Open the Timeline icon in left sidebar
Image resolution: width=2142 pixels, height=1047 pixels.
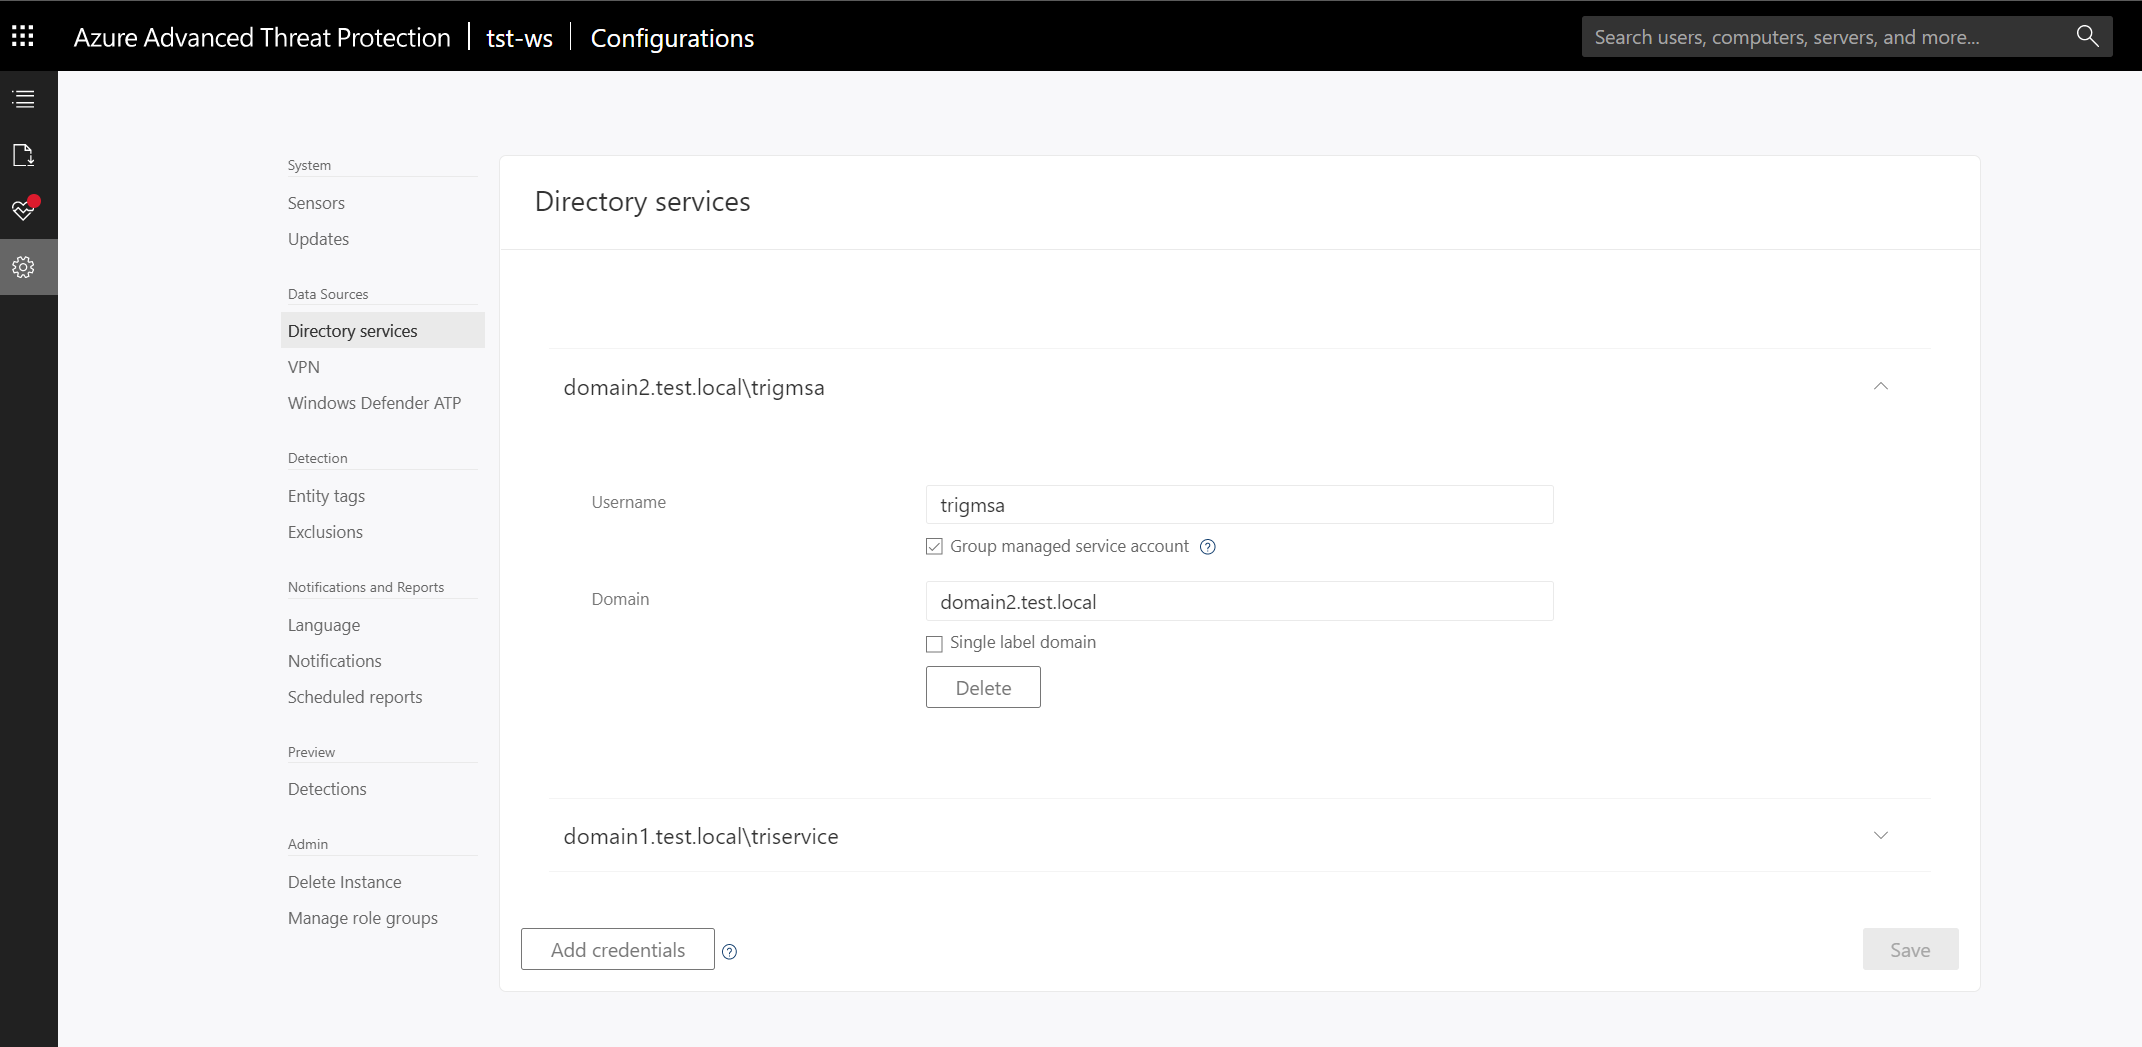click(x=24, y=98)
